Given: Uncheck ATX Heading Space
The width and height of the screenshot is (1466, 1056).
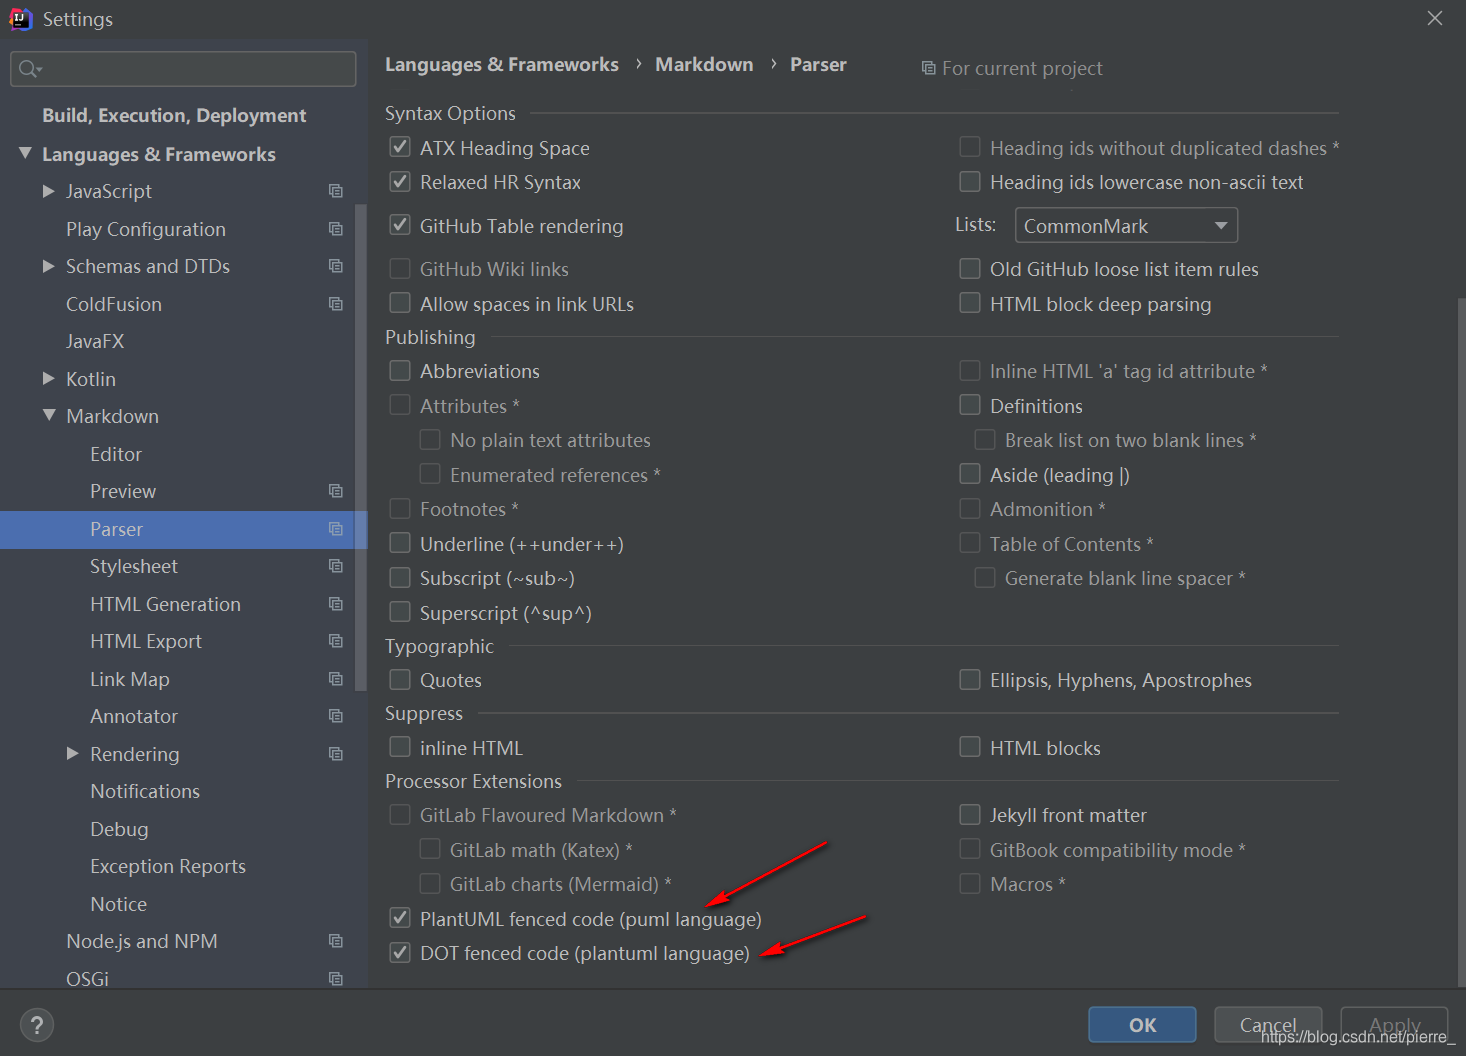Looking at the screenshot, I should point(400,147).
